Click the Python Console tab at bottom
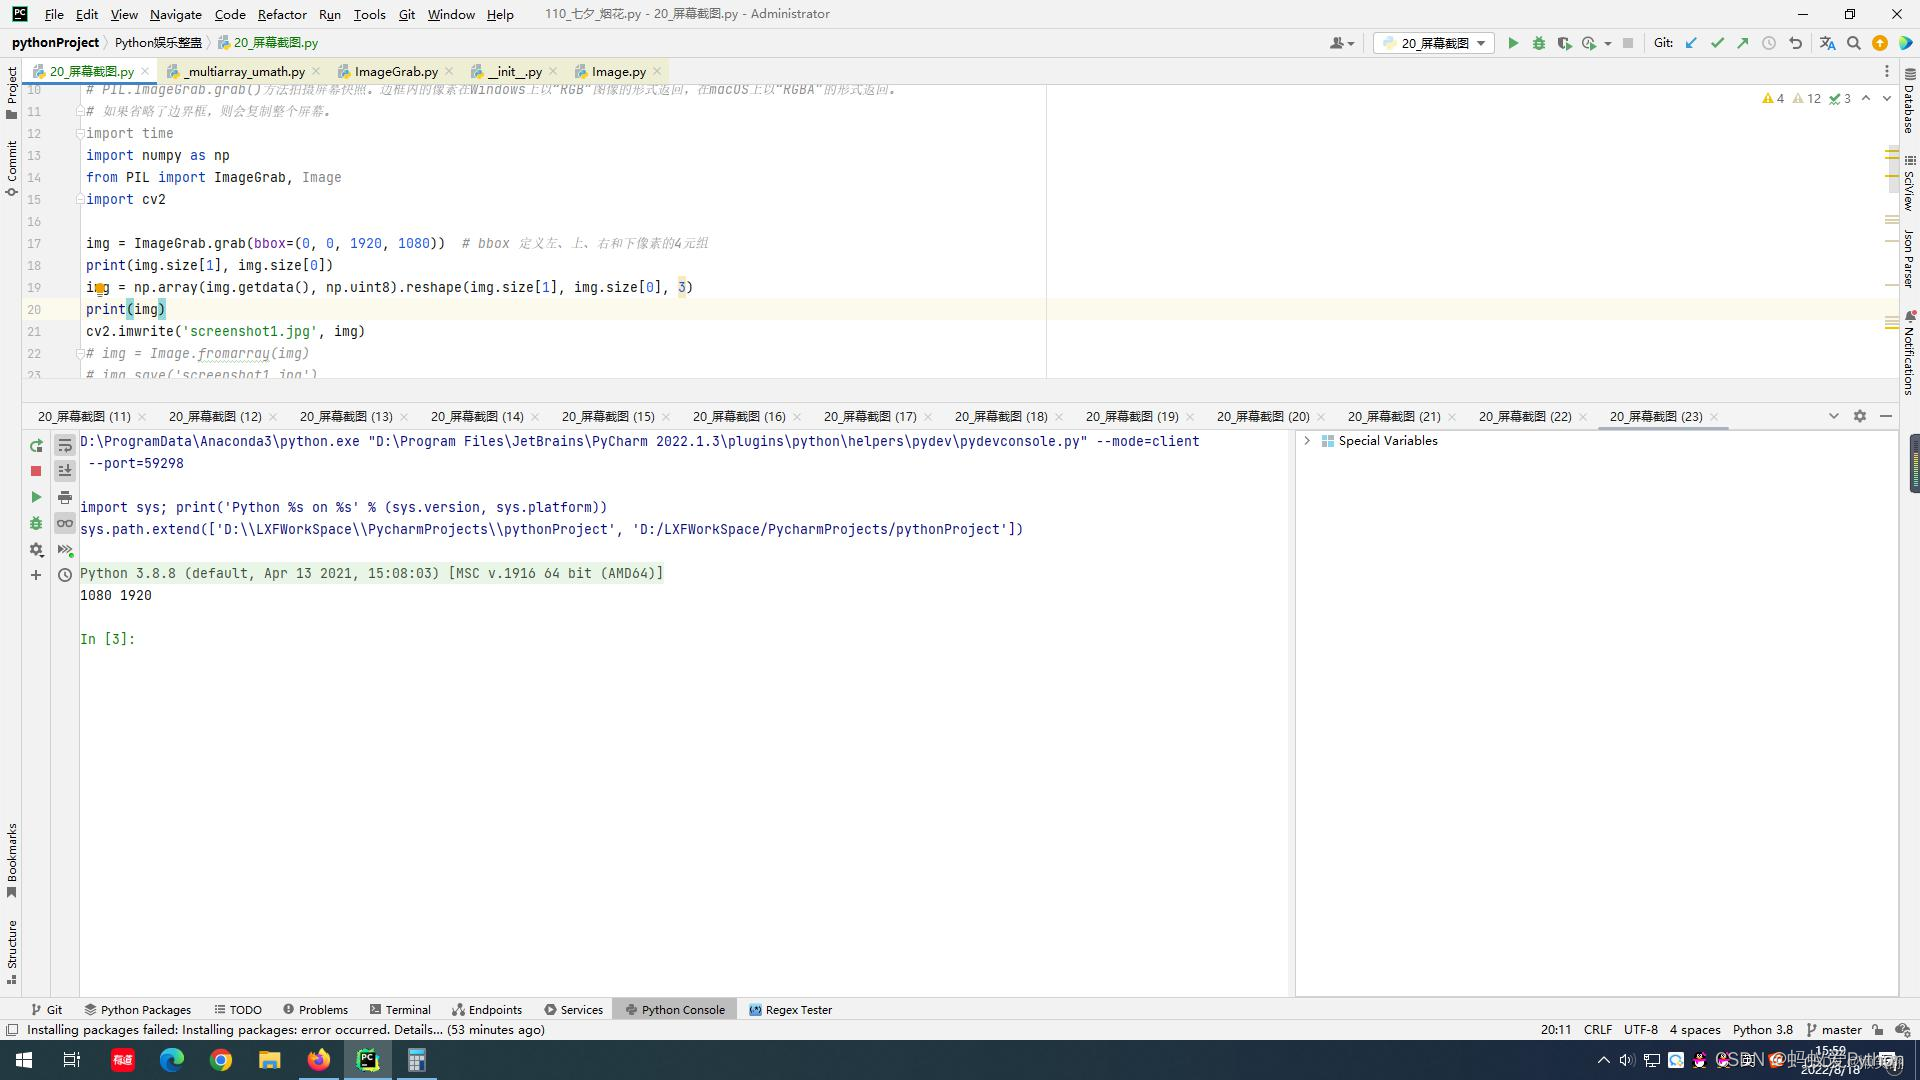This screenshot has width=1920, height=1080. point(682,1010)
